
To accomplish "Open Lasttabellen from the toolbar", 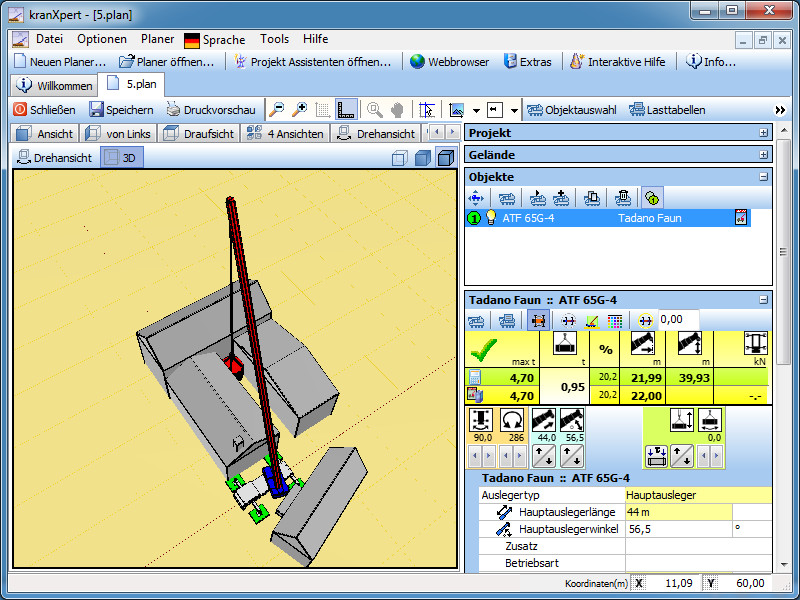I will click(667, 110).
